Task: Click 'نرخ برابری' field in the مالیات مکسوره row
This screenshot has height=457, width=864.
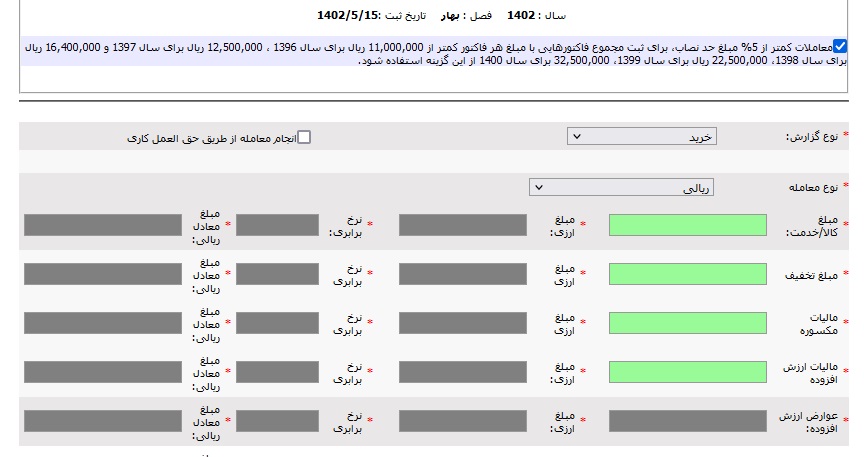Action: (x=277, y=323)
